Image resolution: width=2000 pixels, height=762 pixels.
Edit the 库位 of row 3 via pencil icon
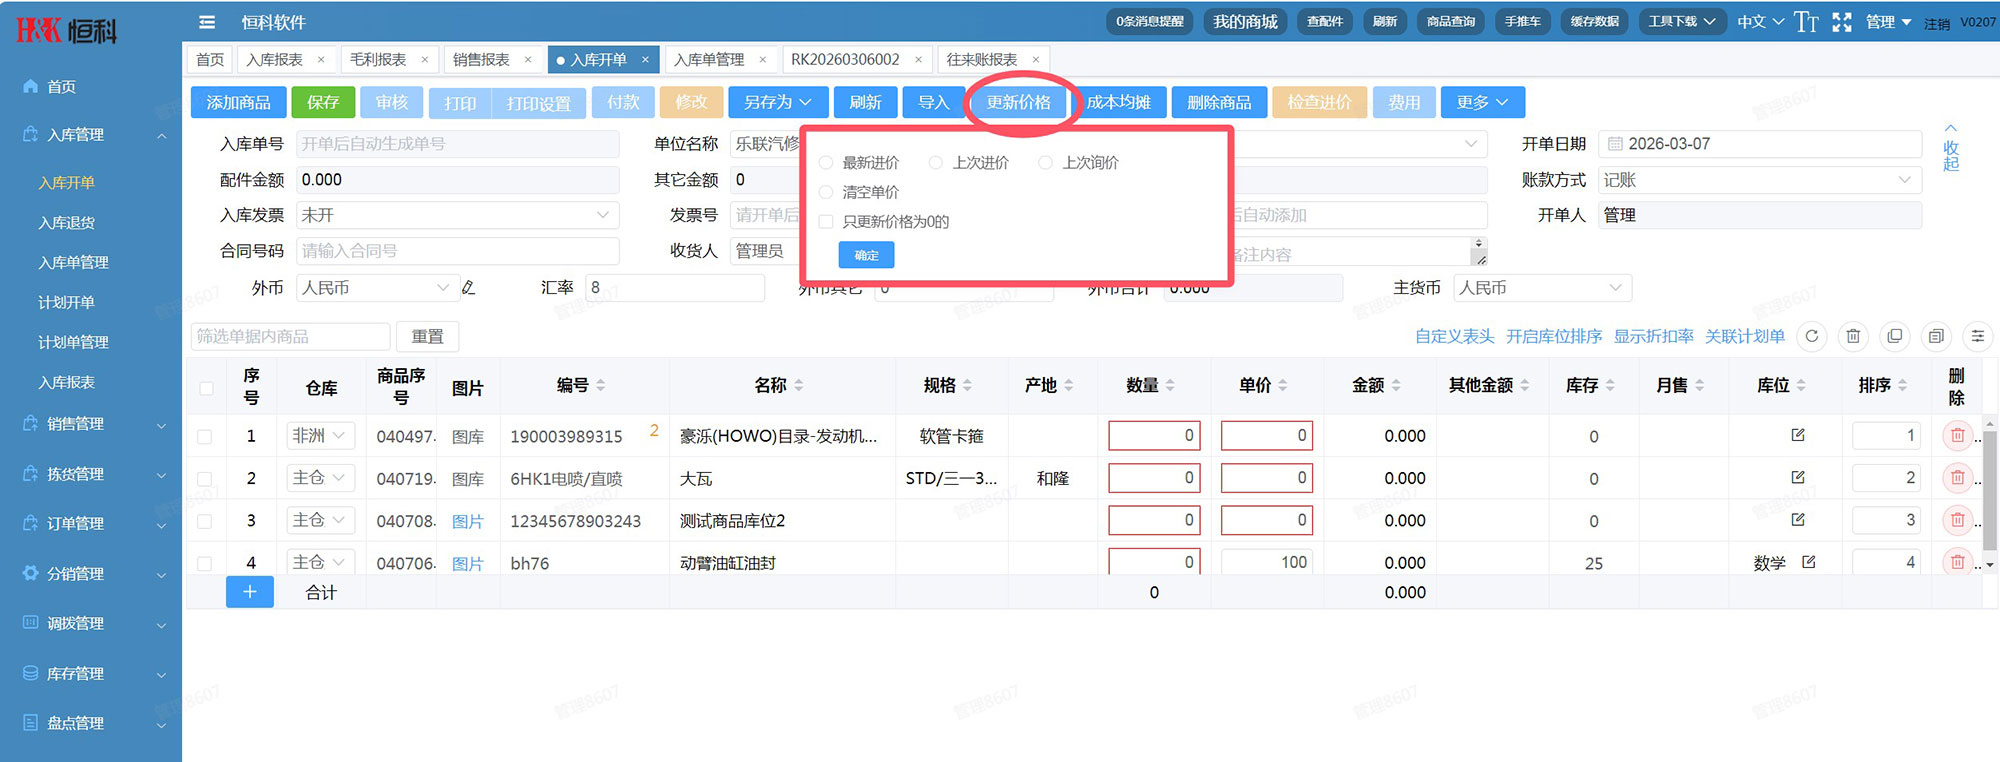(1798, 520)
